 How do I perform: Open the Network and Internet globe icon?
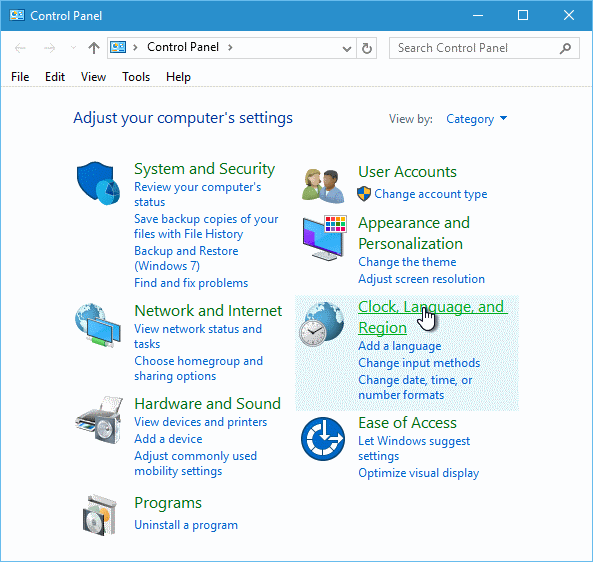98,325
